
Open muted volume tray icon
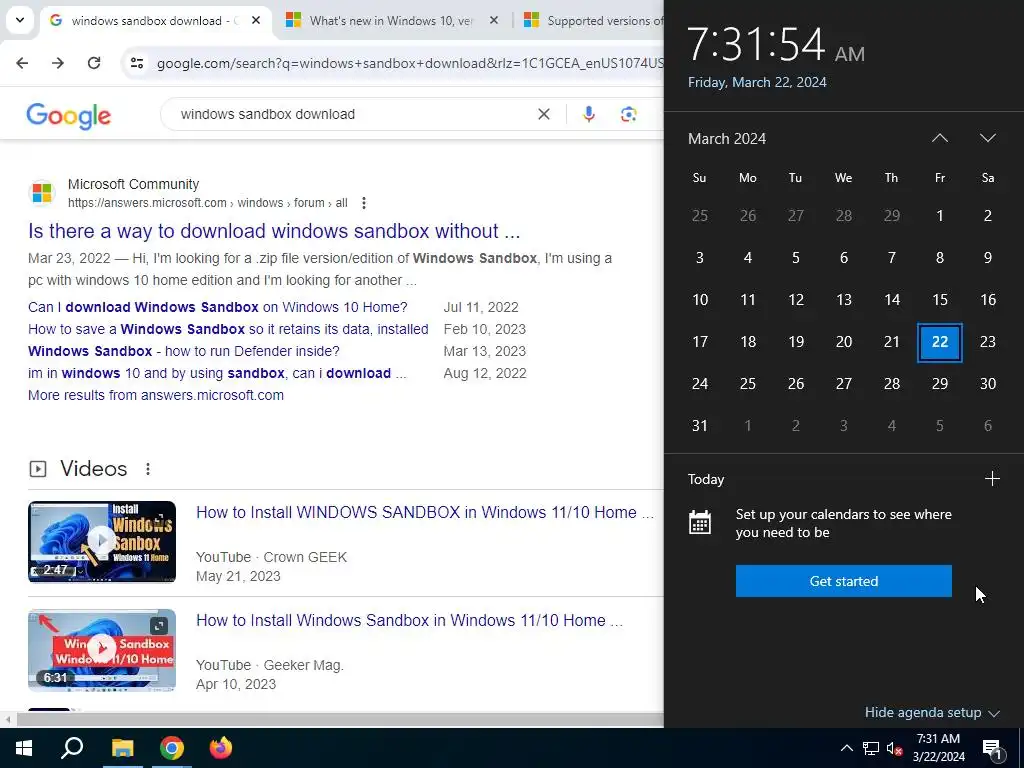(894, 748)
